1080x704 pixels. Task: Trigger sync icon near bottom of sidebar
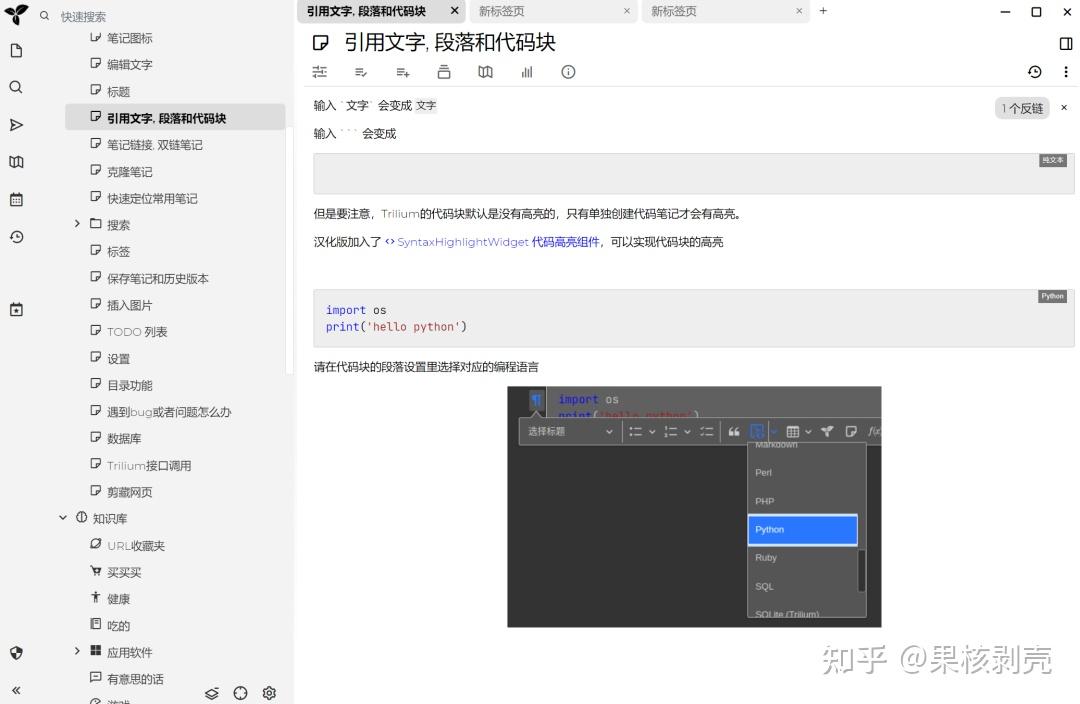pyautogui.click(x=211, y=692)
